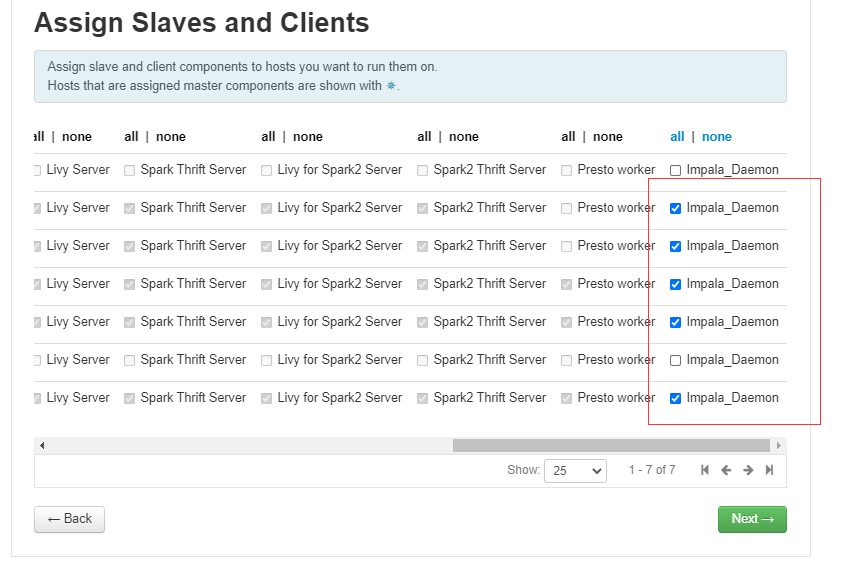The height and width of the screenshot is (567, 856).
Task: Toggle Presto worker in the last host row
Action: click(x=567, y=398)
